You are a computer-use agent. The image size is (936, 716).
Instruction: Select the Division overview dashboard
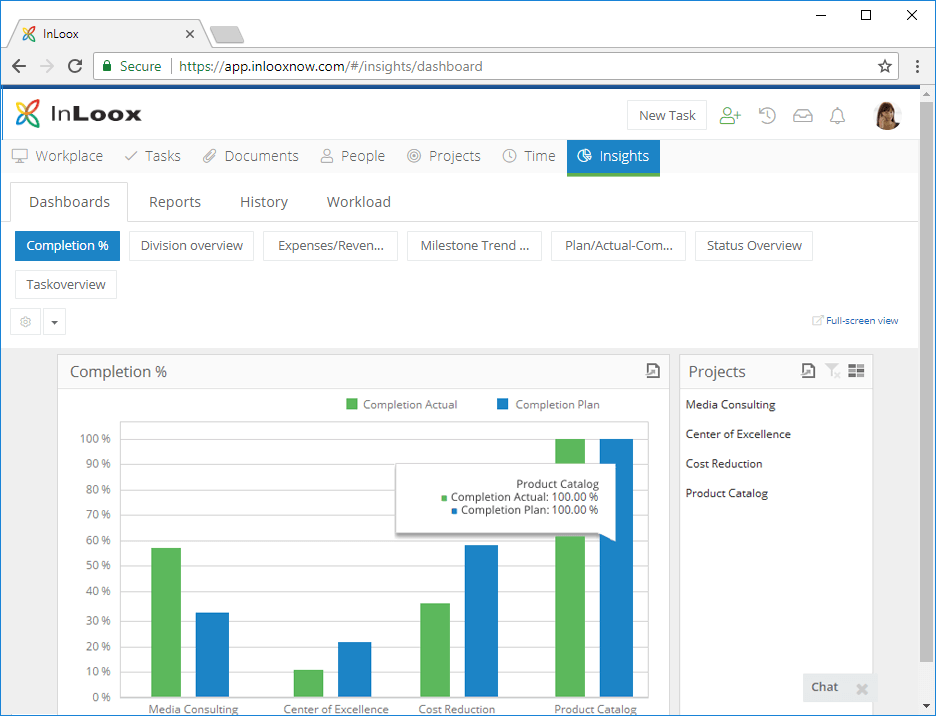(x=192, y=245)
